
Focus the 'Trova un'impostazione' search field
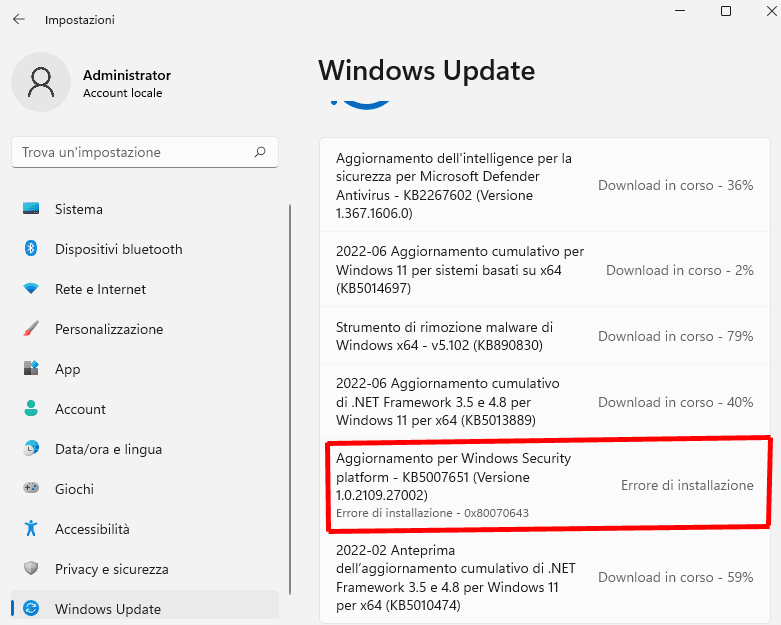pyautogui.click(x=145, y=152)
